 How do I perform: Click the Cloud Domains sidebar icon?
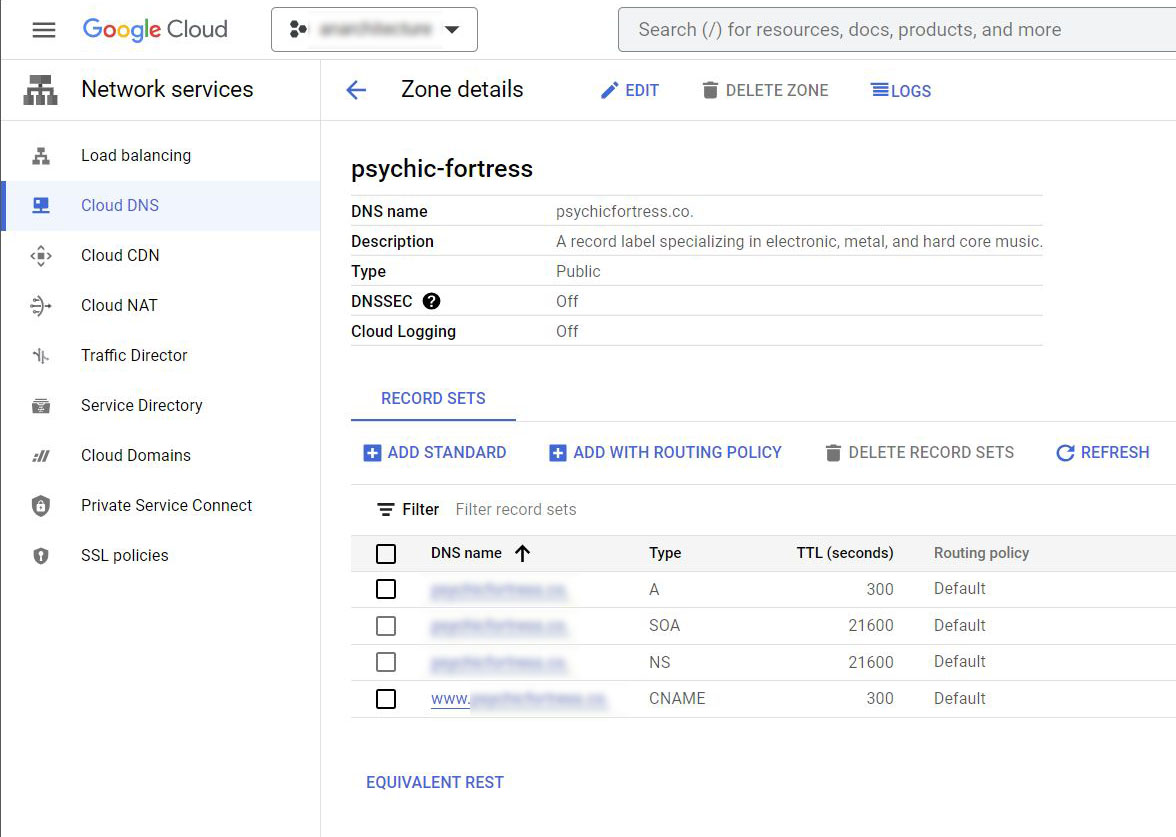41,456
